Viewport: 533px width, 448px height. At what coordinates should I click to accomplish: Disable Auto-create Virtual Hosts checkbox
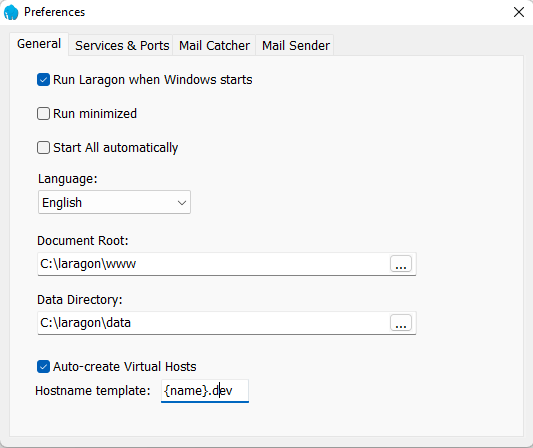tap(44, 367)
